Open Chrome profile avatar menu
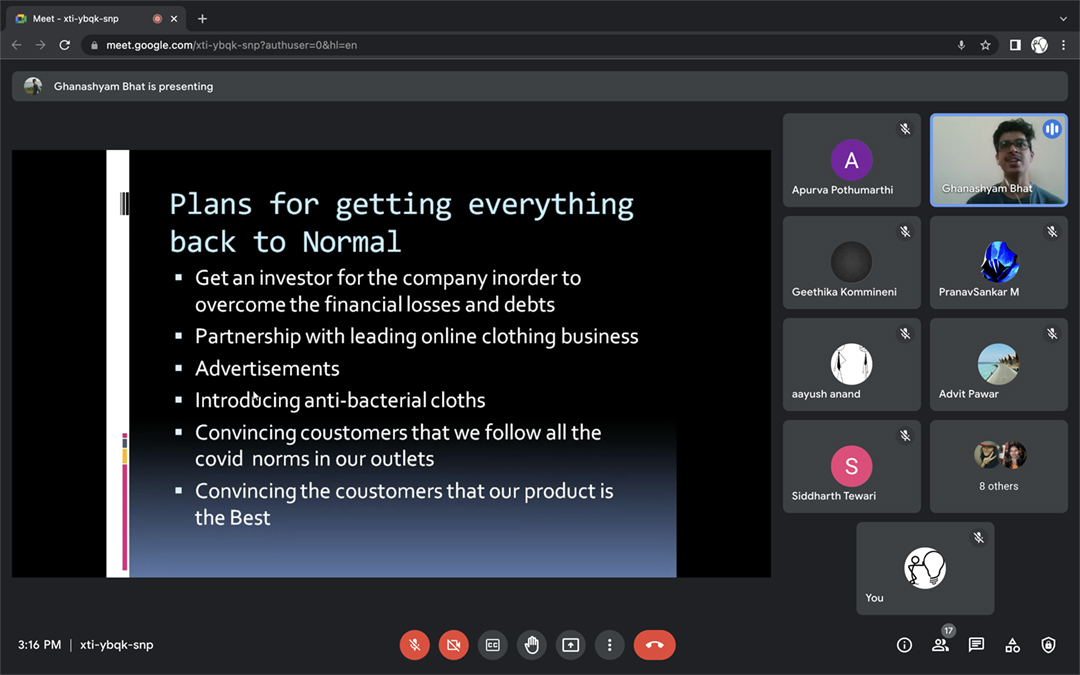 1039,45
